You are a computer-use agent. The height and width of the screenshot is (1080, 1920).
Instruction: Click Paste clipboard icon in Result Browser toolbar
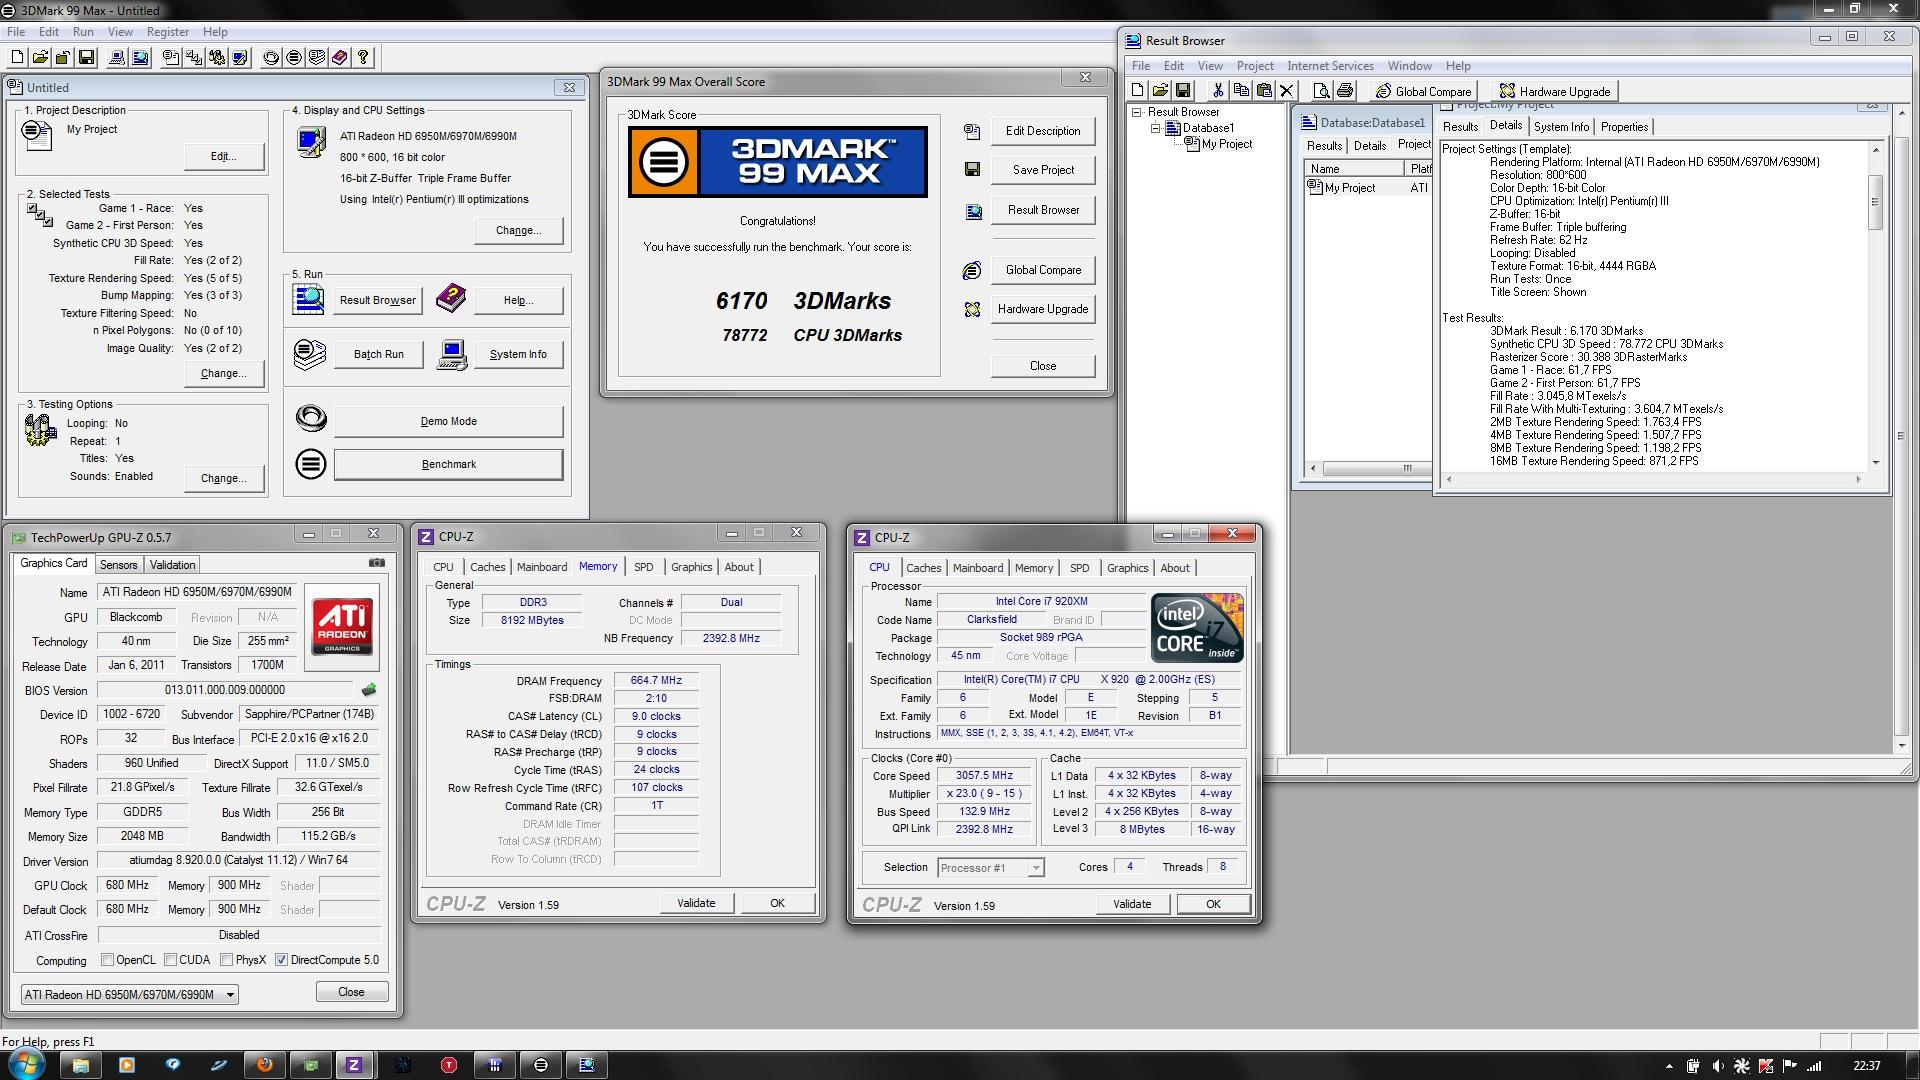(x=1264, y=90)
